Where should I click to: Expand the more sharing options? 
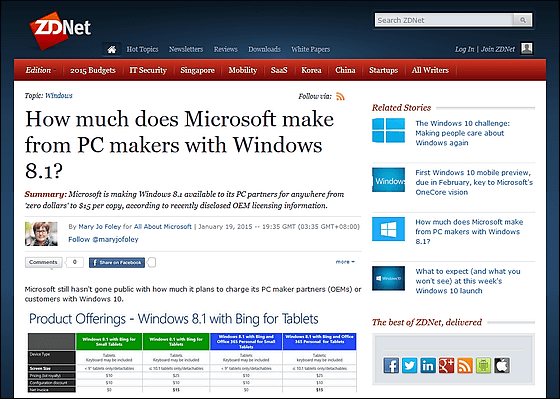(x=345, y=262)
